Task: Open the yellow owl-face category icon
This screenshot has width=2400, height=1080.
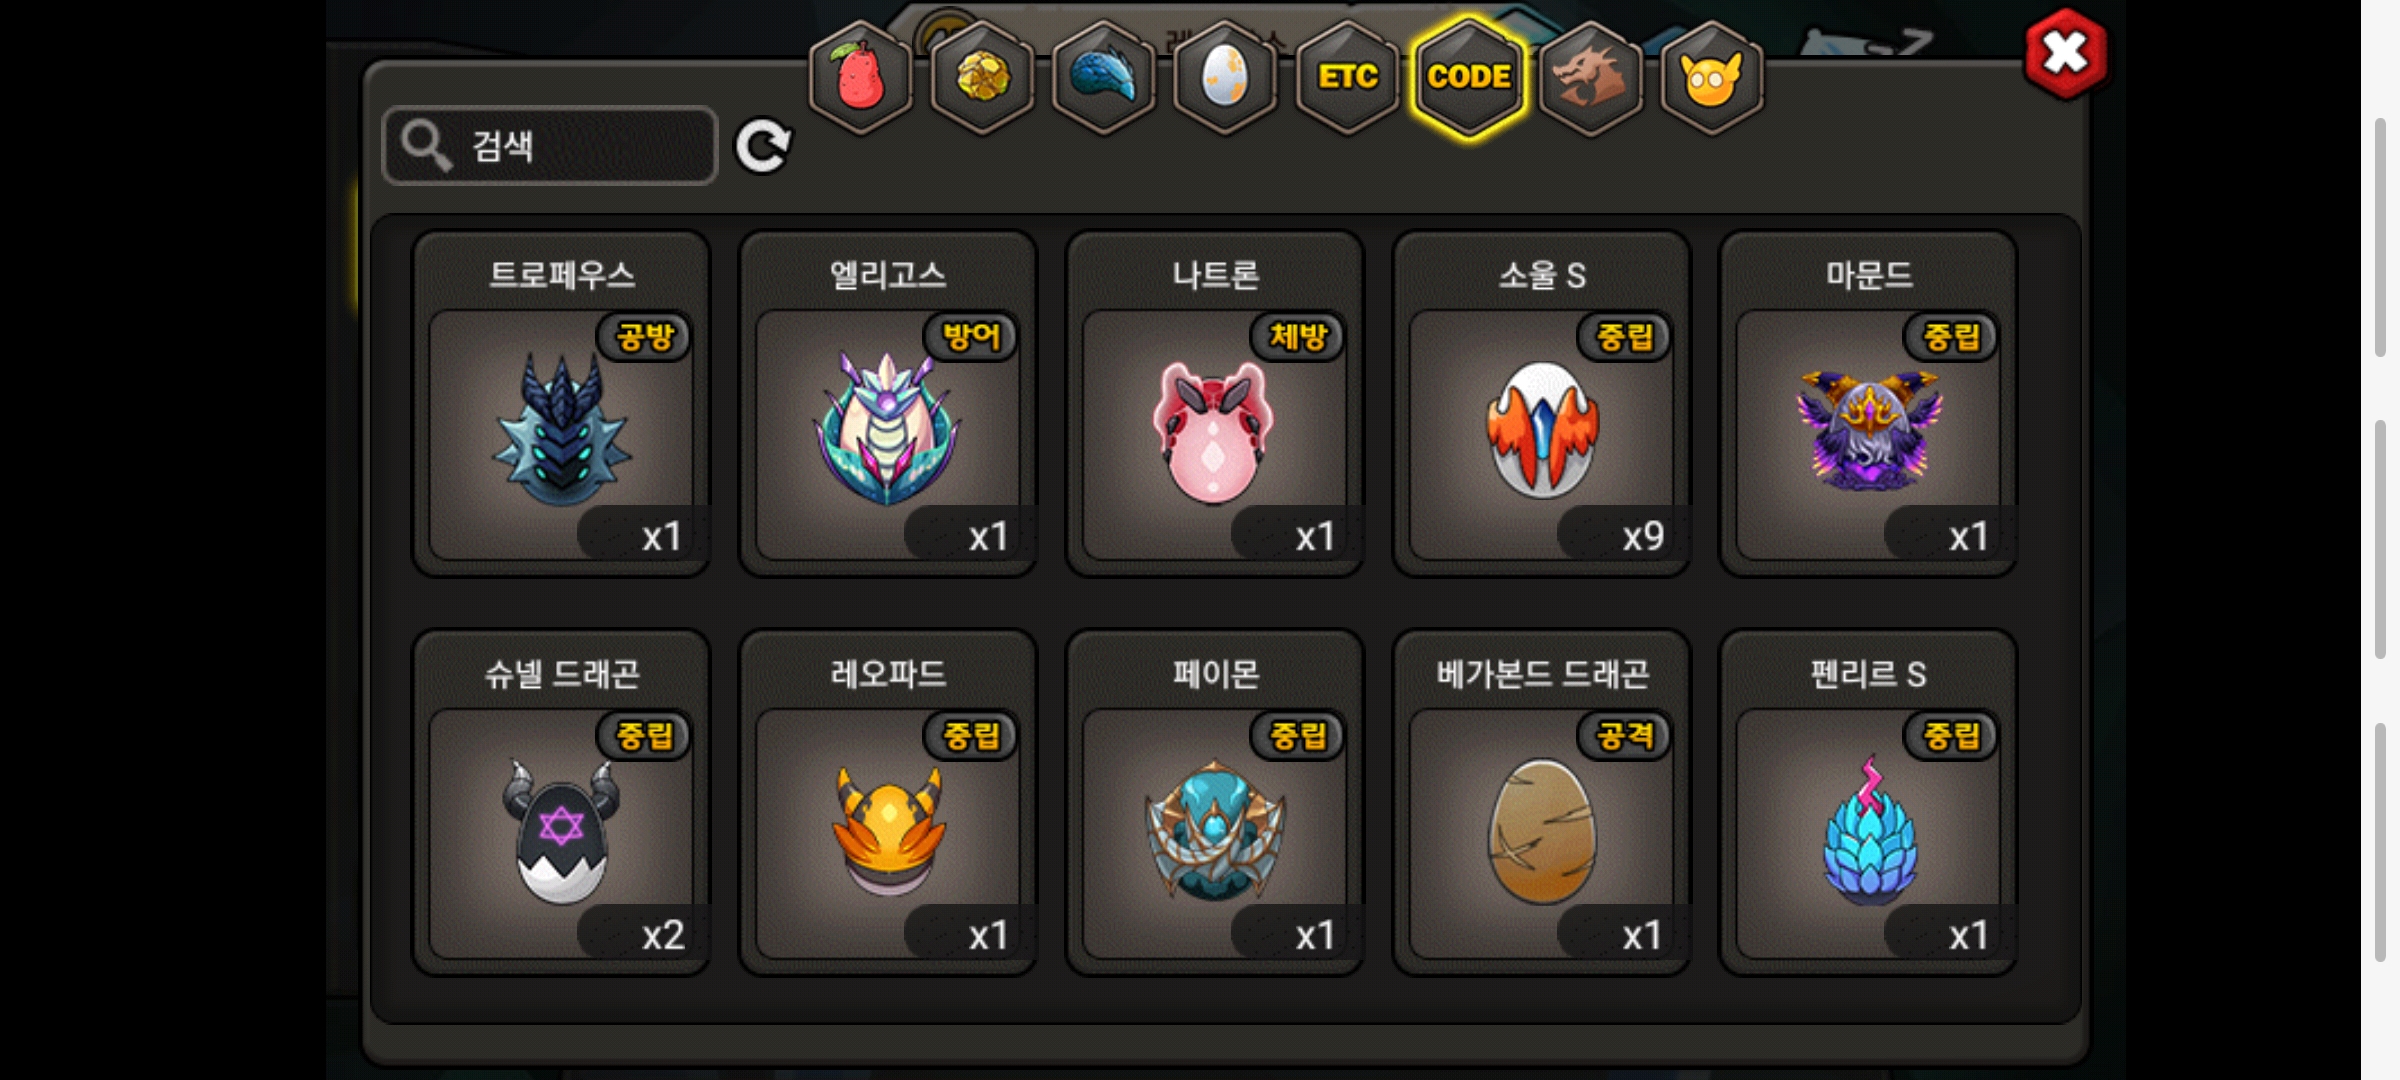Action: click(x=1712, y=77)
